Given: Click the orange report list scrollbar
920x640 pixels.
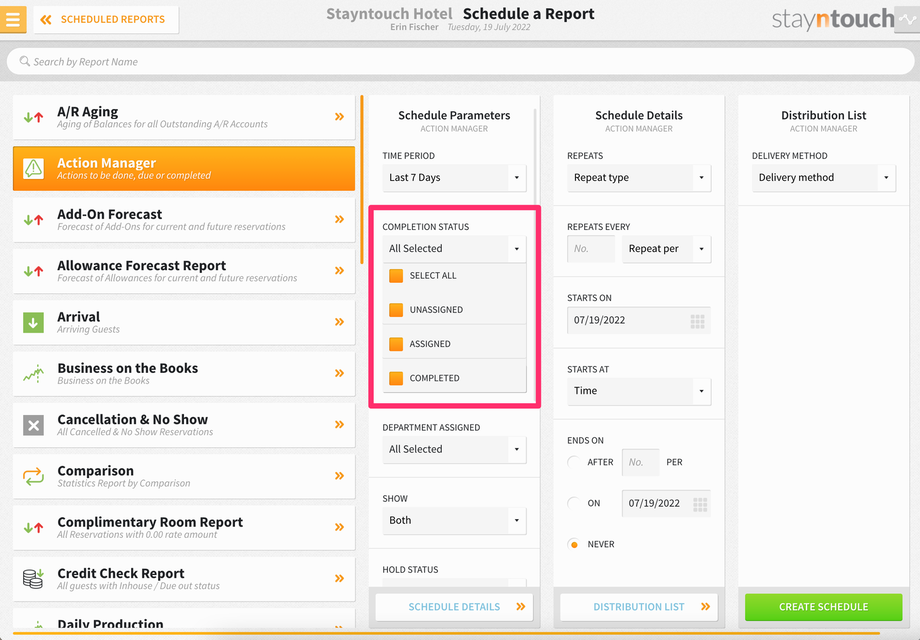Looking at the screenshot, I should [x=362, y=180].
